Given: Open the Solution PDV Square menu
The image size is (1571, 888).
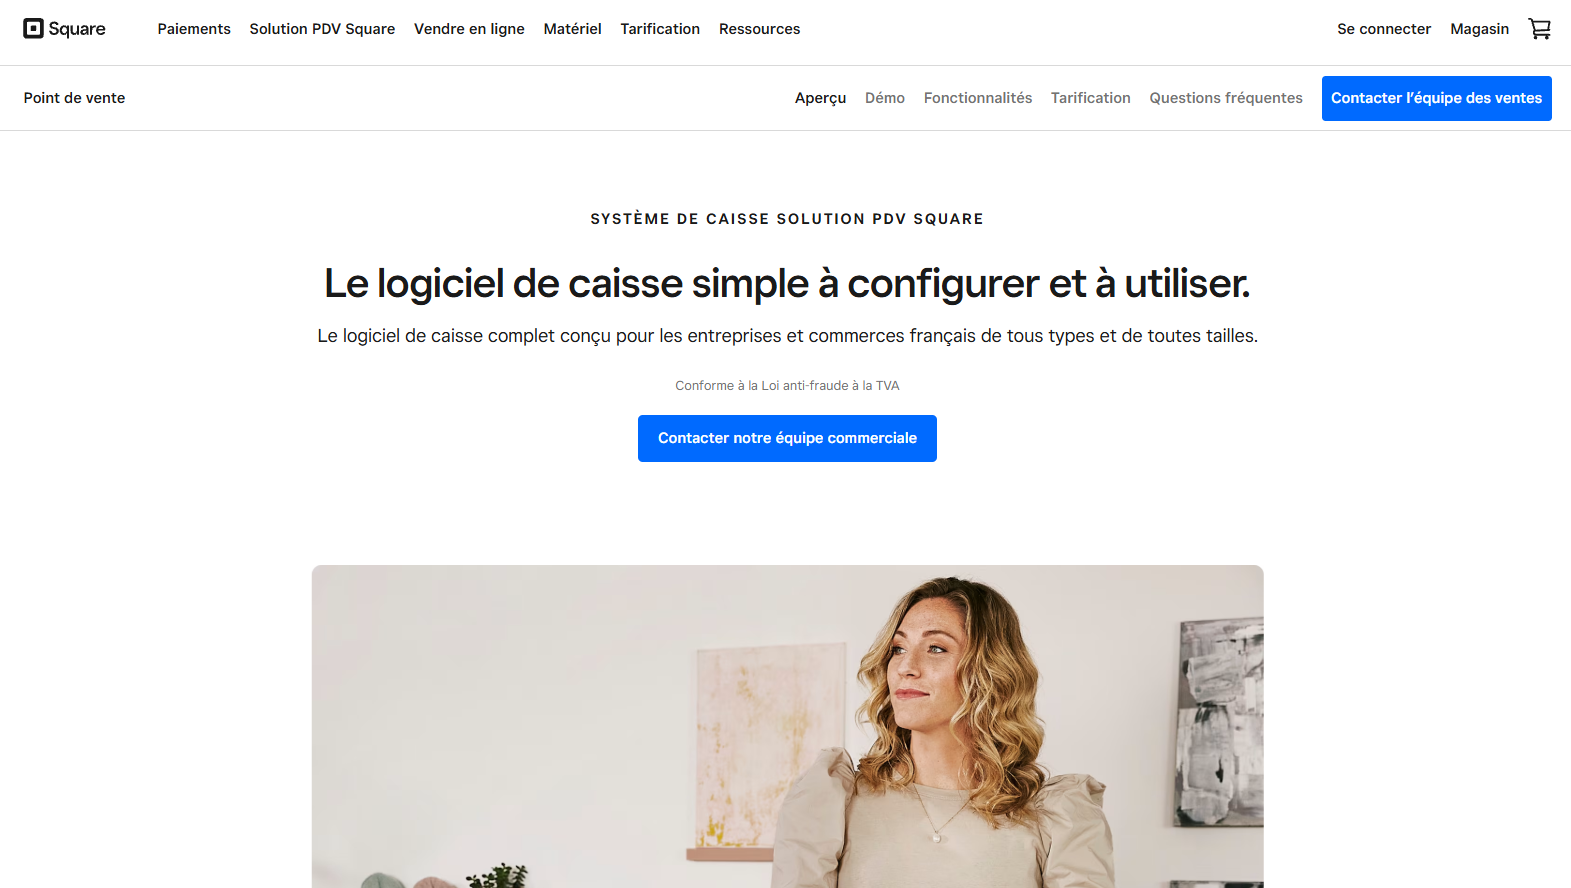Looking at the screenshot, I should [x=322, y=29].
